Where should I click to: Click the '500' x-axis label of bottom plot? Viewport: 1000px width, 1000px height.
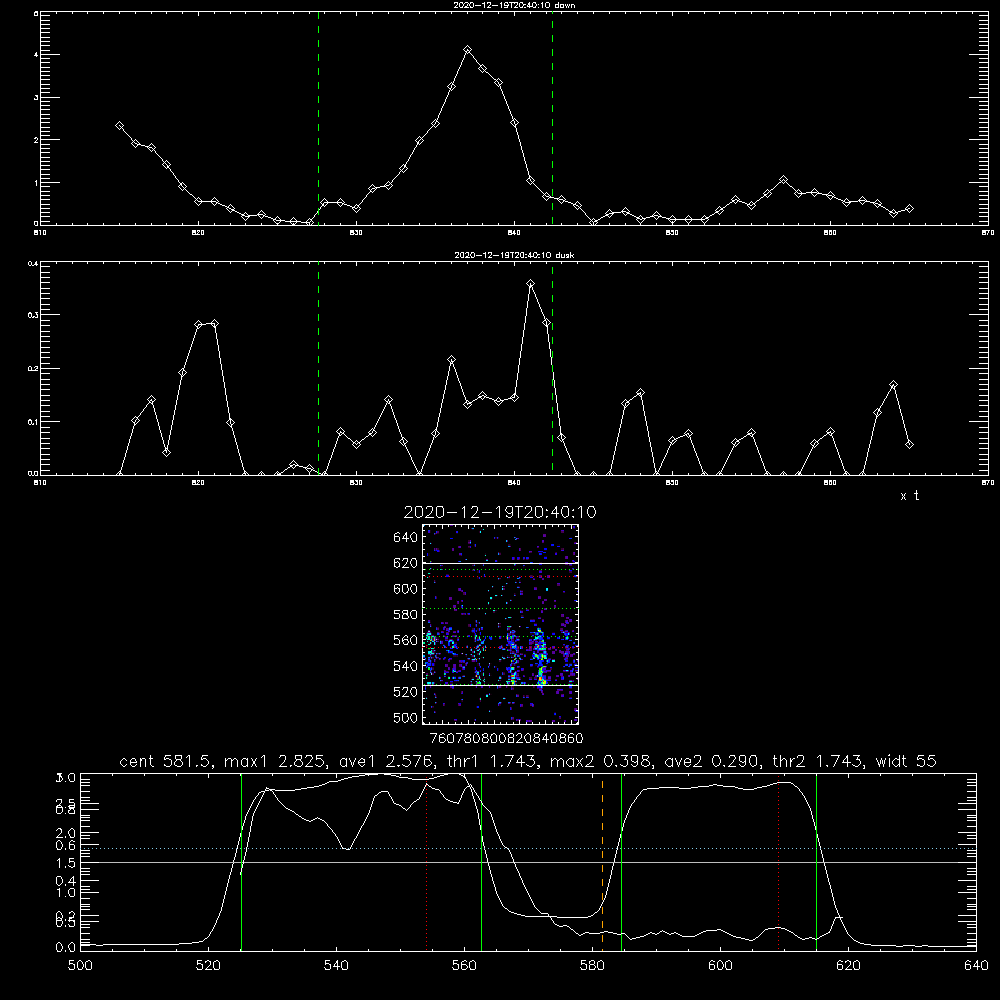coord(80,966)
